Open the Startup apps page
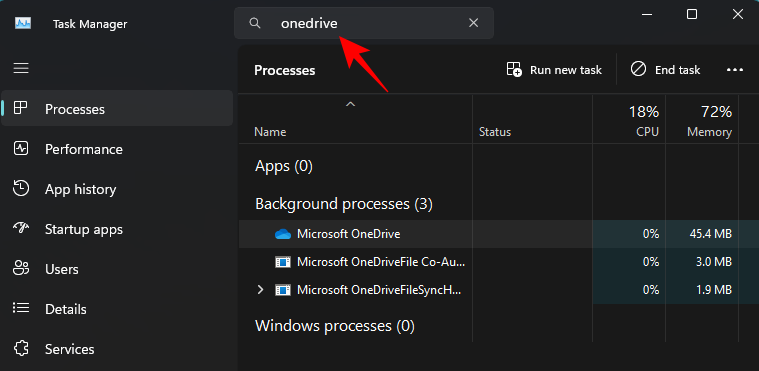759x371 pixels. [117, 229]
